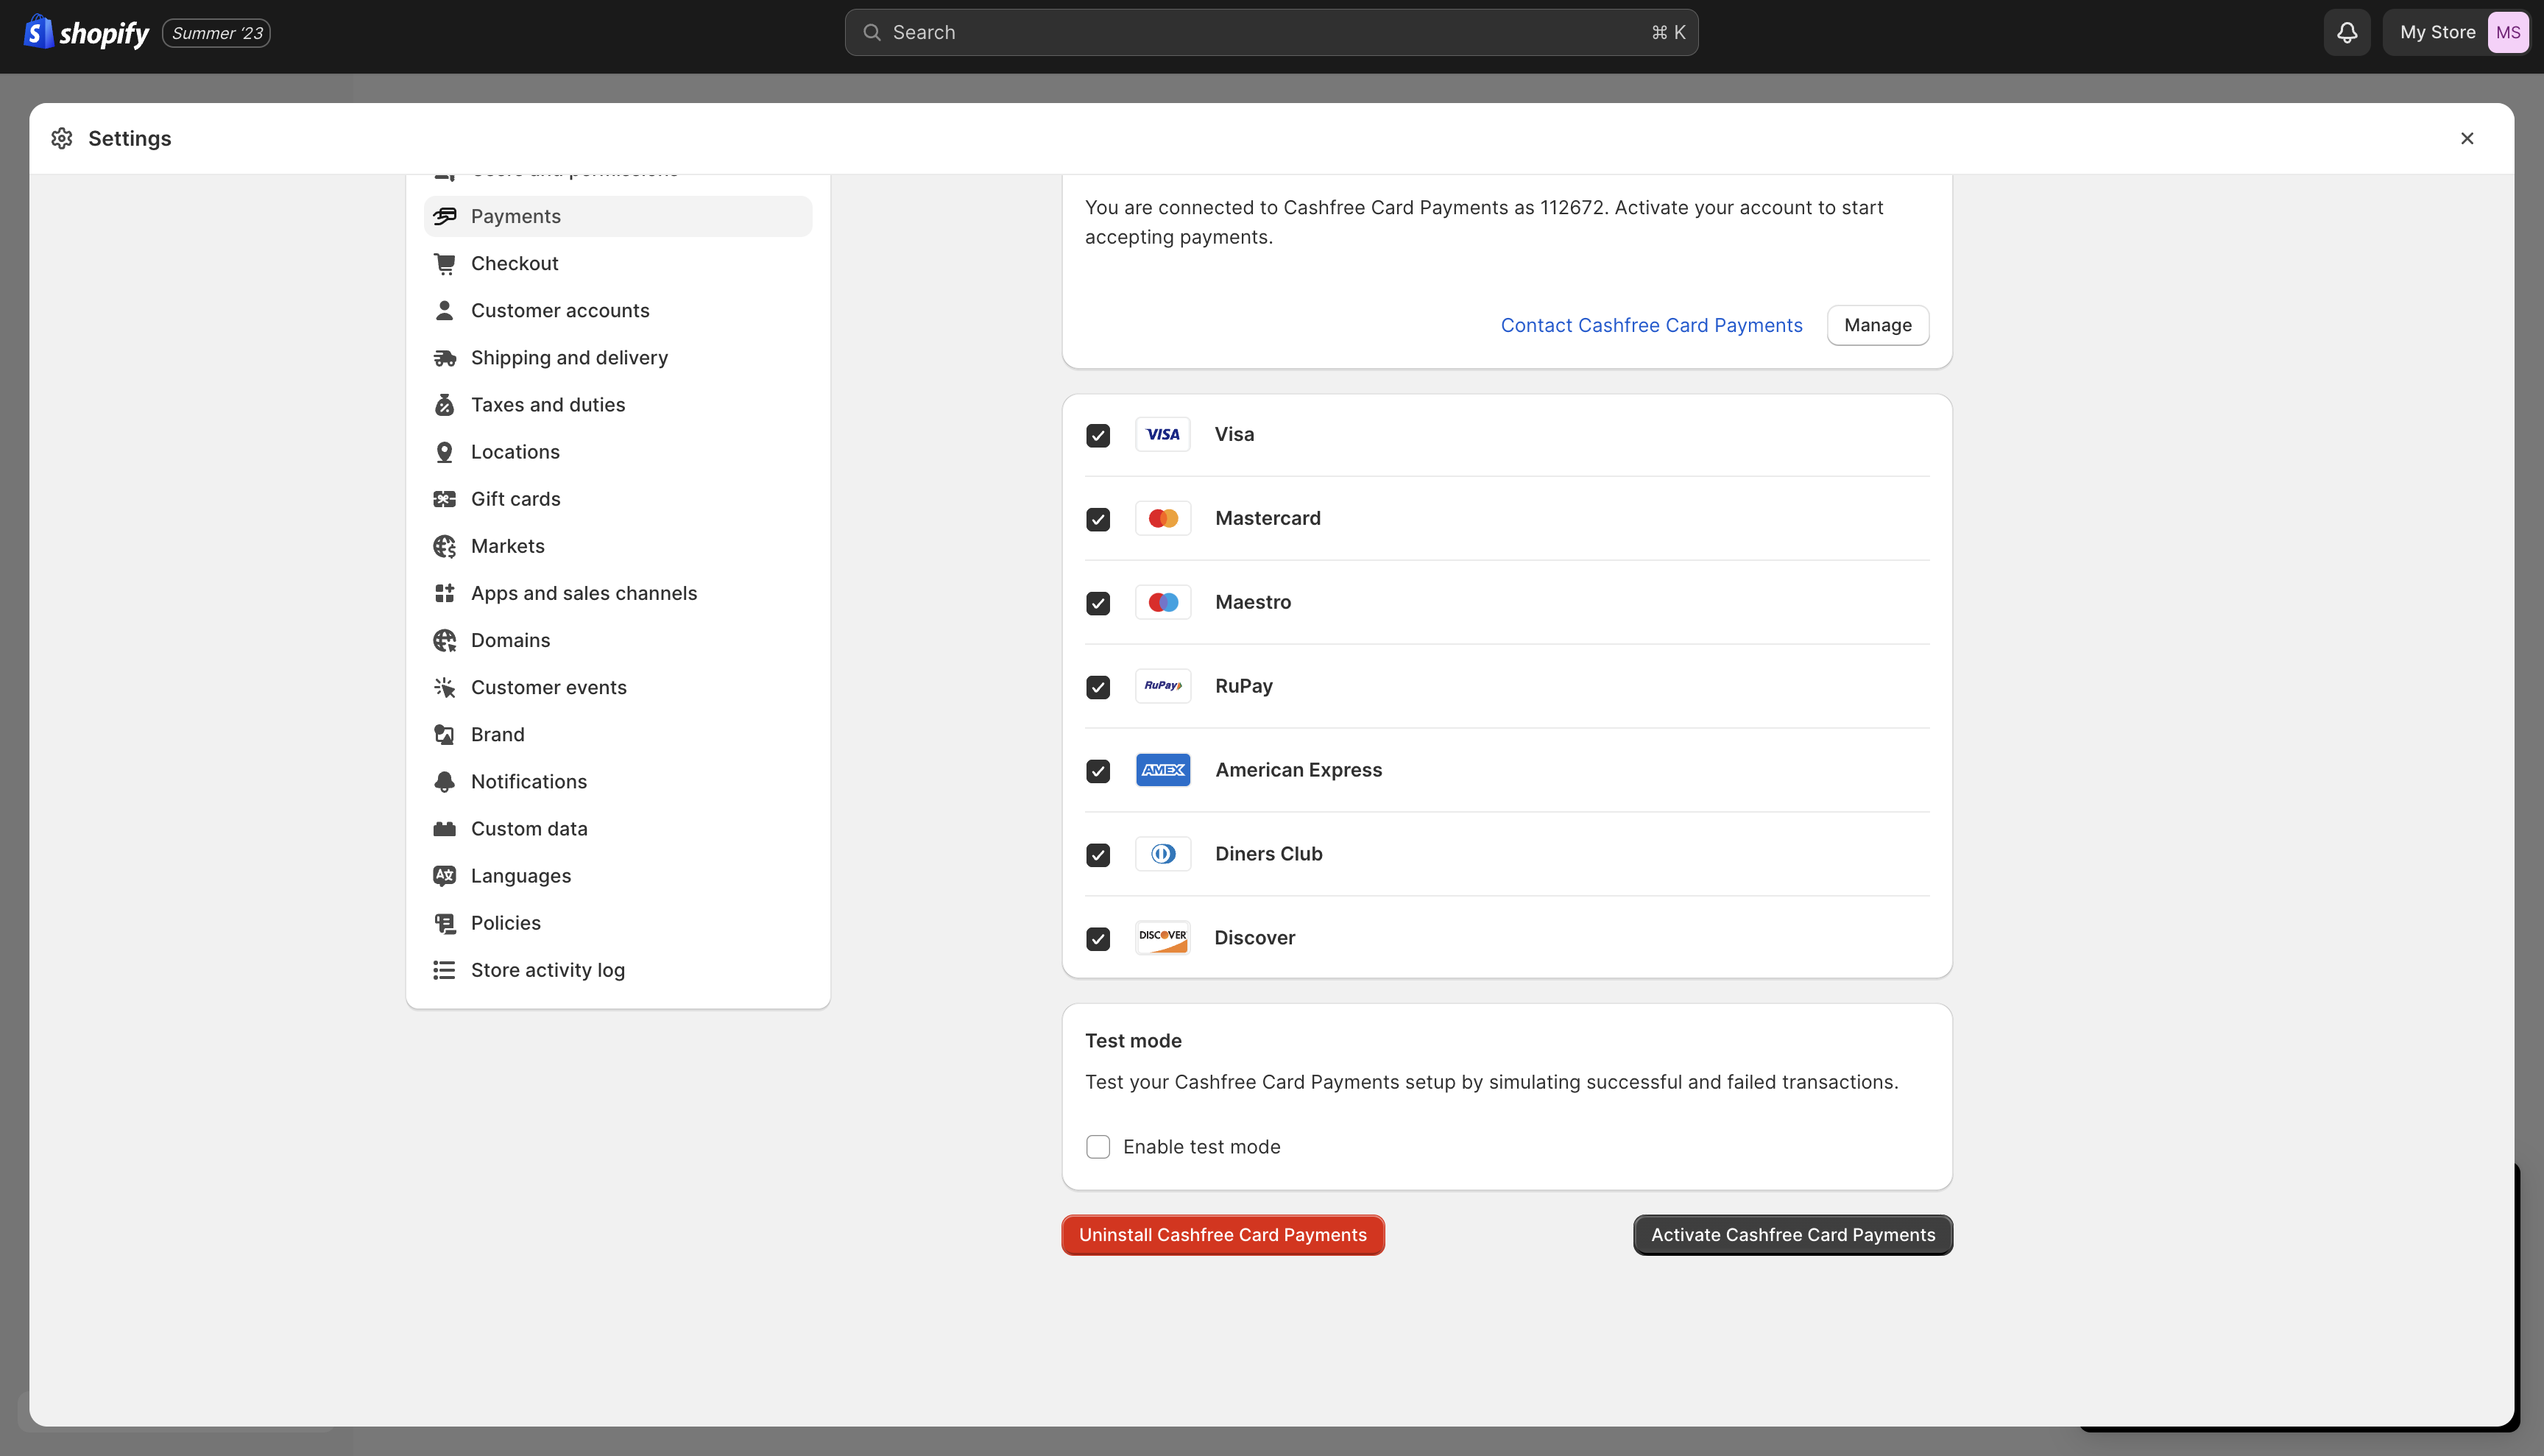Click the Settings gear icon
The width and height of the screenshot is (2544, 1456).
point(62,138)
